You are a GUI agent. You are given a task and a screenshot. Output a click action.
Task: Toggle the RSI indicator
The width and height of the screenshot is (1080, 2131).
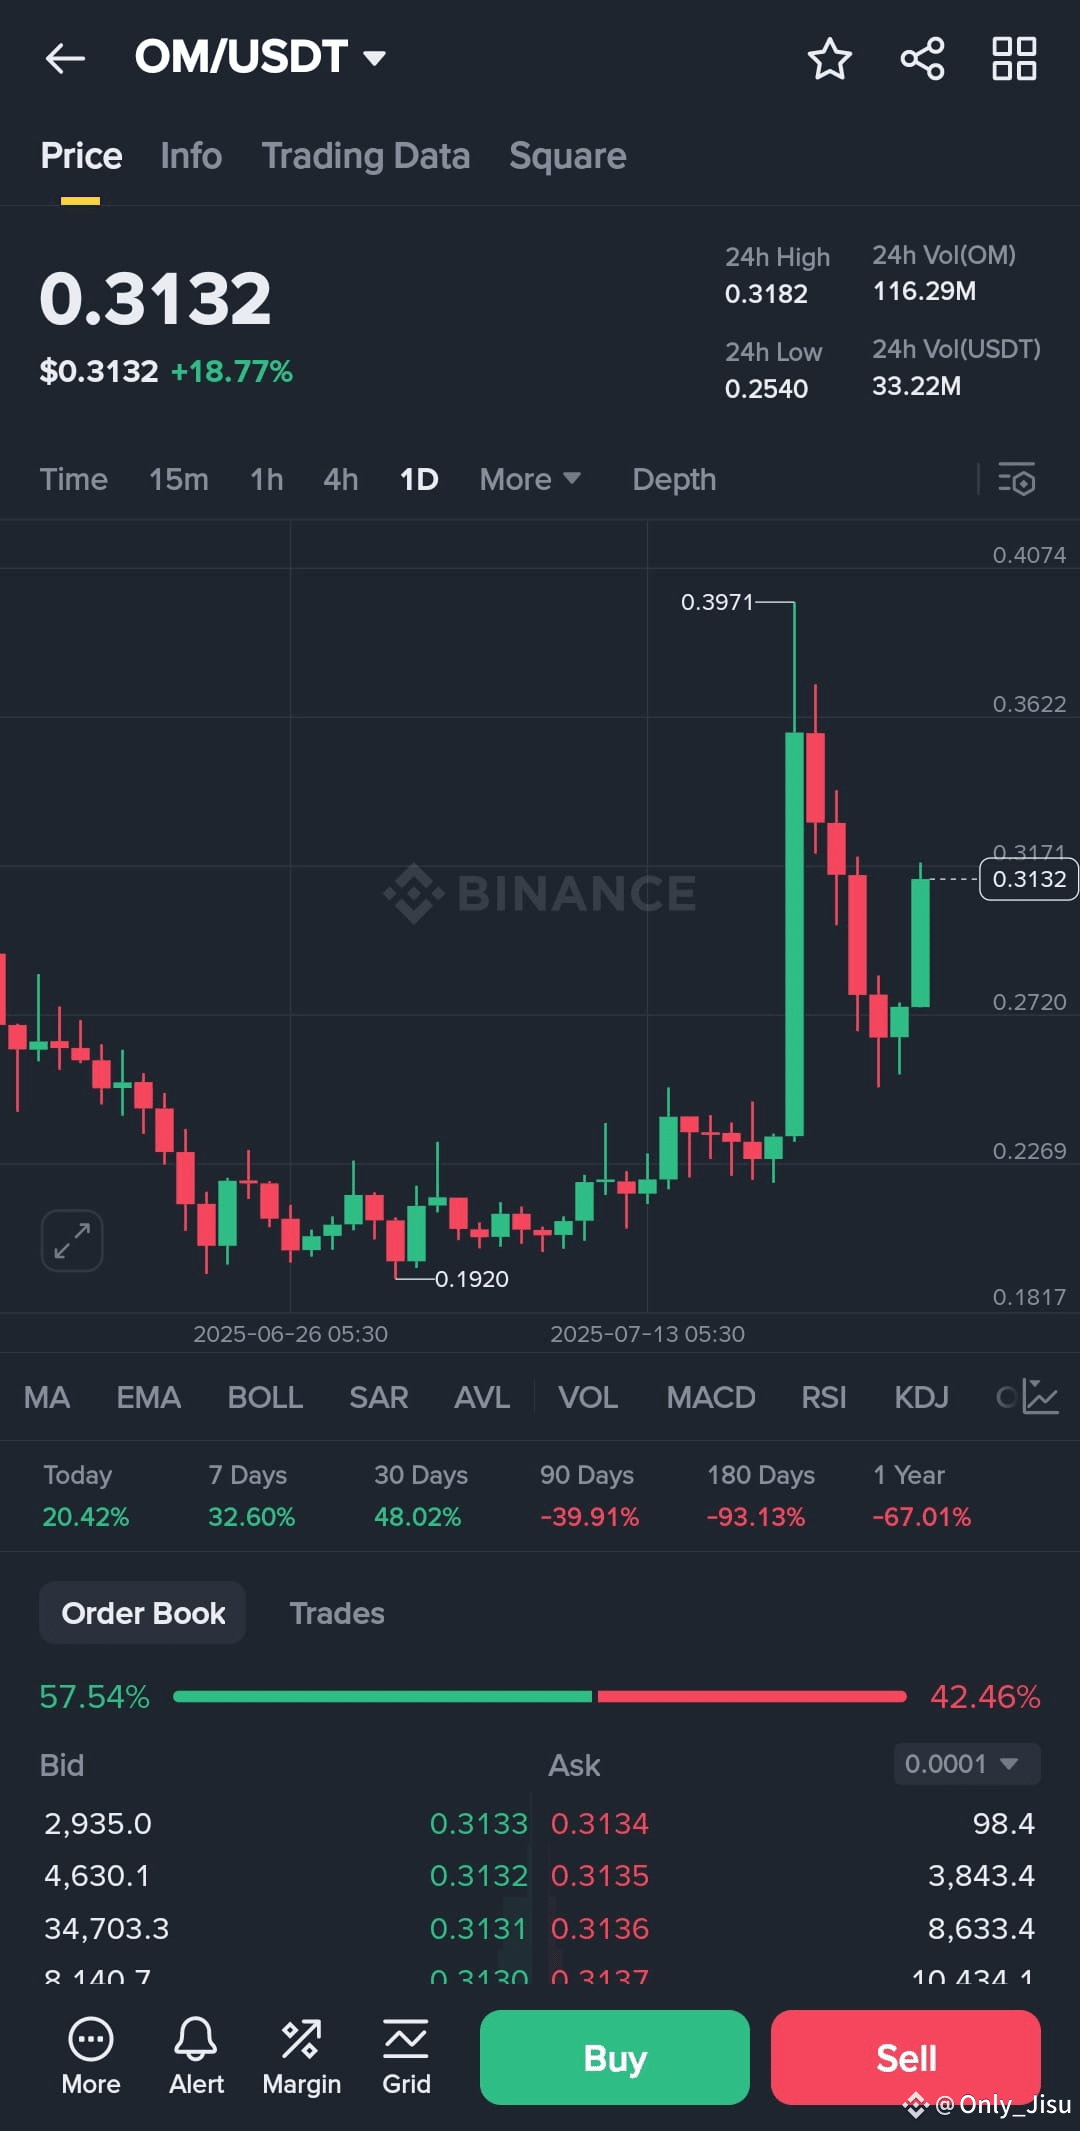(x=824, y=1397)
